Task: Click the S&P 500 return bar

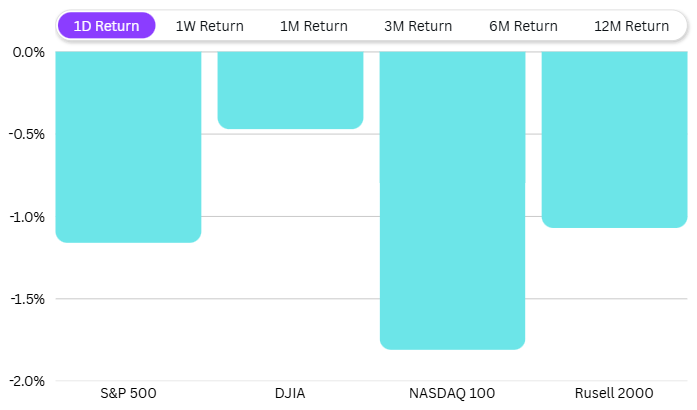Action: pos(129,146)
